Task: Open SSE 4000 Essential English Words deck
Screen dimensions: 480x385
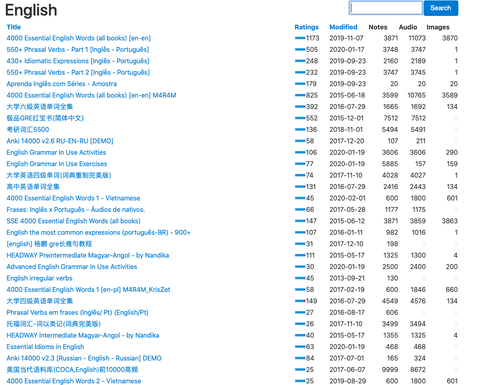Action: coord(73,221)
